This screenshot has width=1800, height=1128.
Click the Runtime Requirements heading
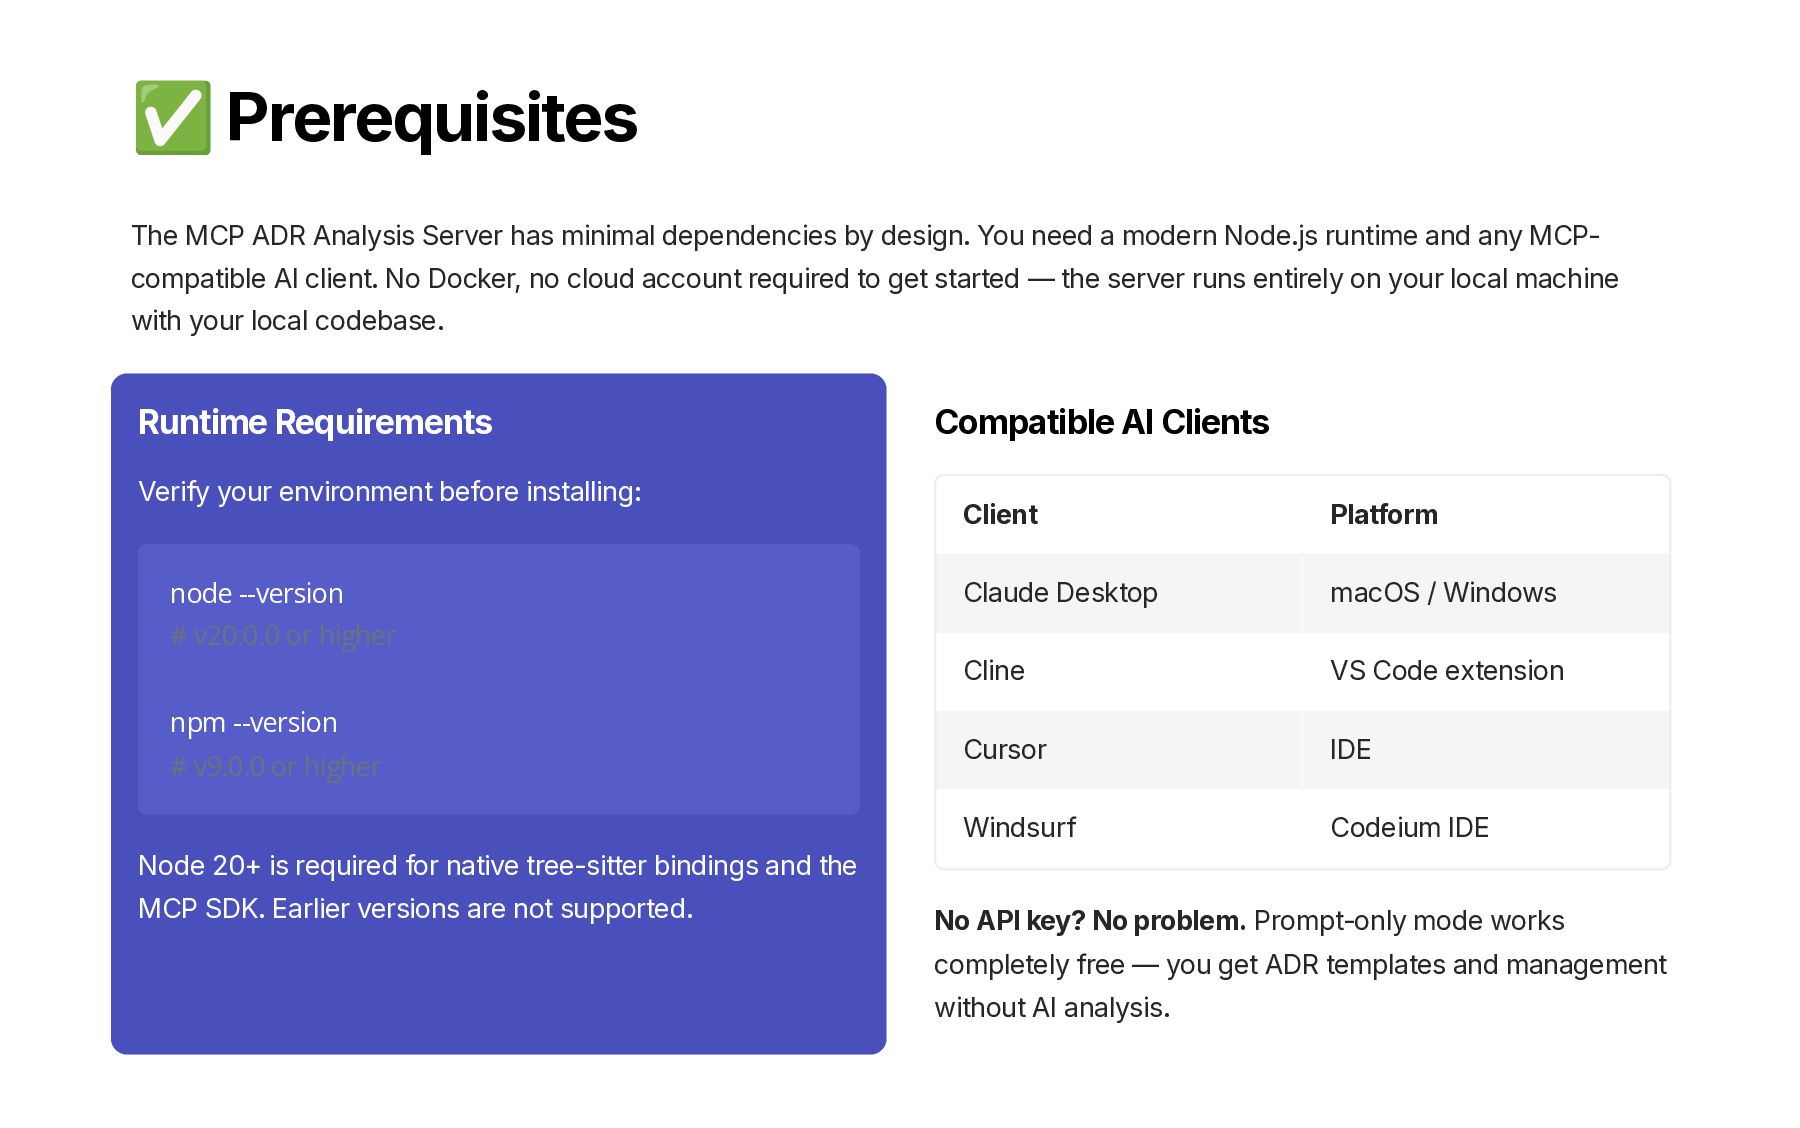tap(315, 422)
